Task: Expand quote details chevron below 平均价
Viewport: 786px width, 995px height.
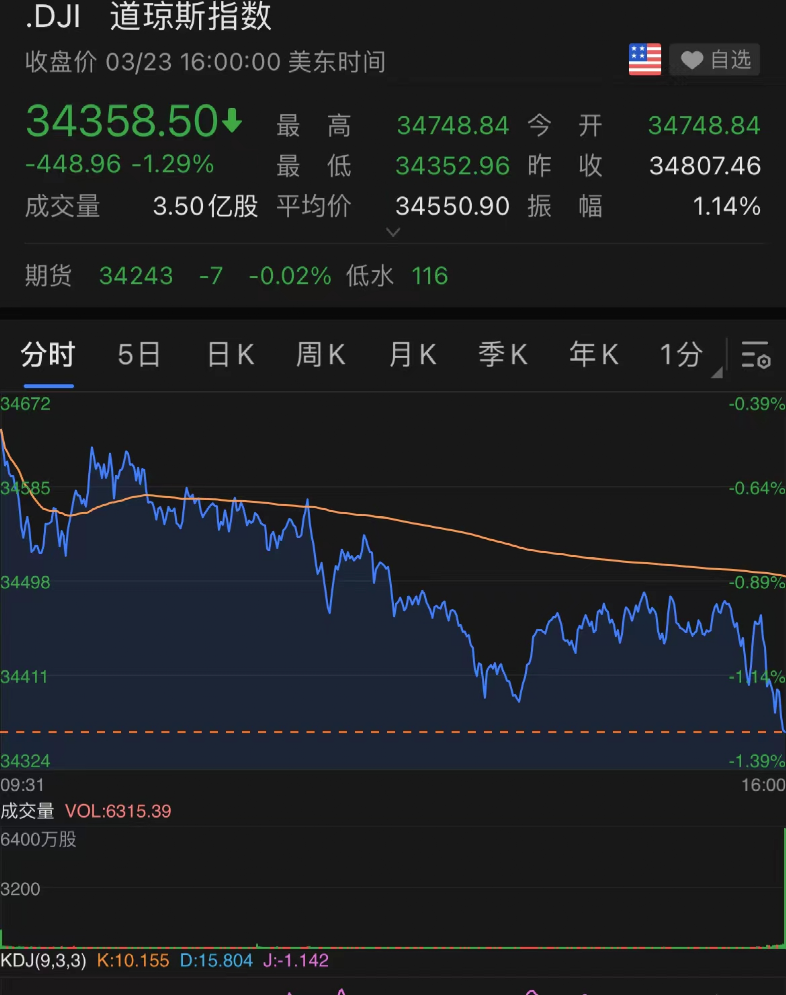Action: point(393,232)
